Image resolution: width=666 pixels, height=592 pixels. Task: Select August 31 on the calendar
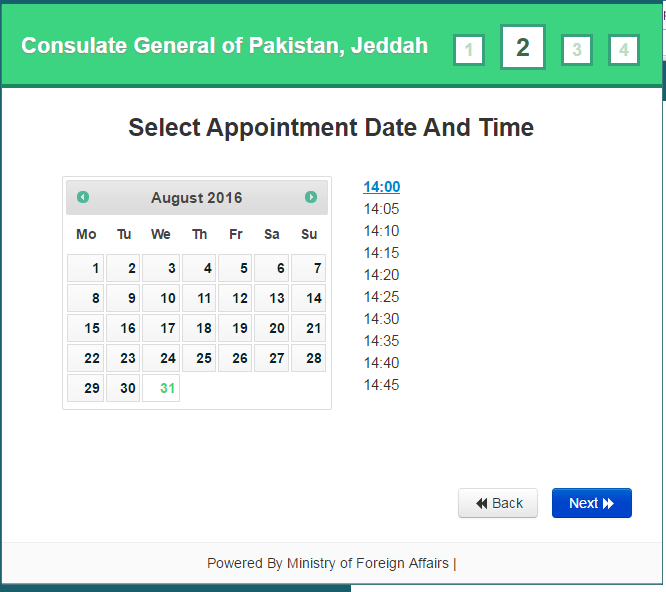coord(161,388)
